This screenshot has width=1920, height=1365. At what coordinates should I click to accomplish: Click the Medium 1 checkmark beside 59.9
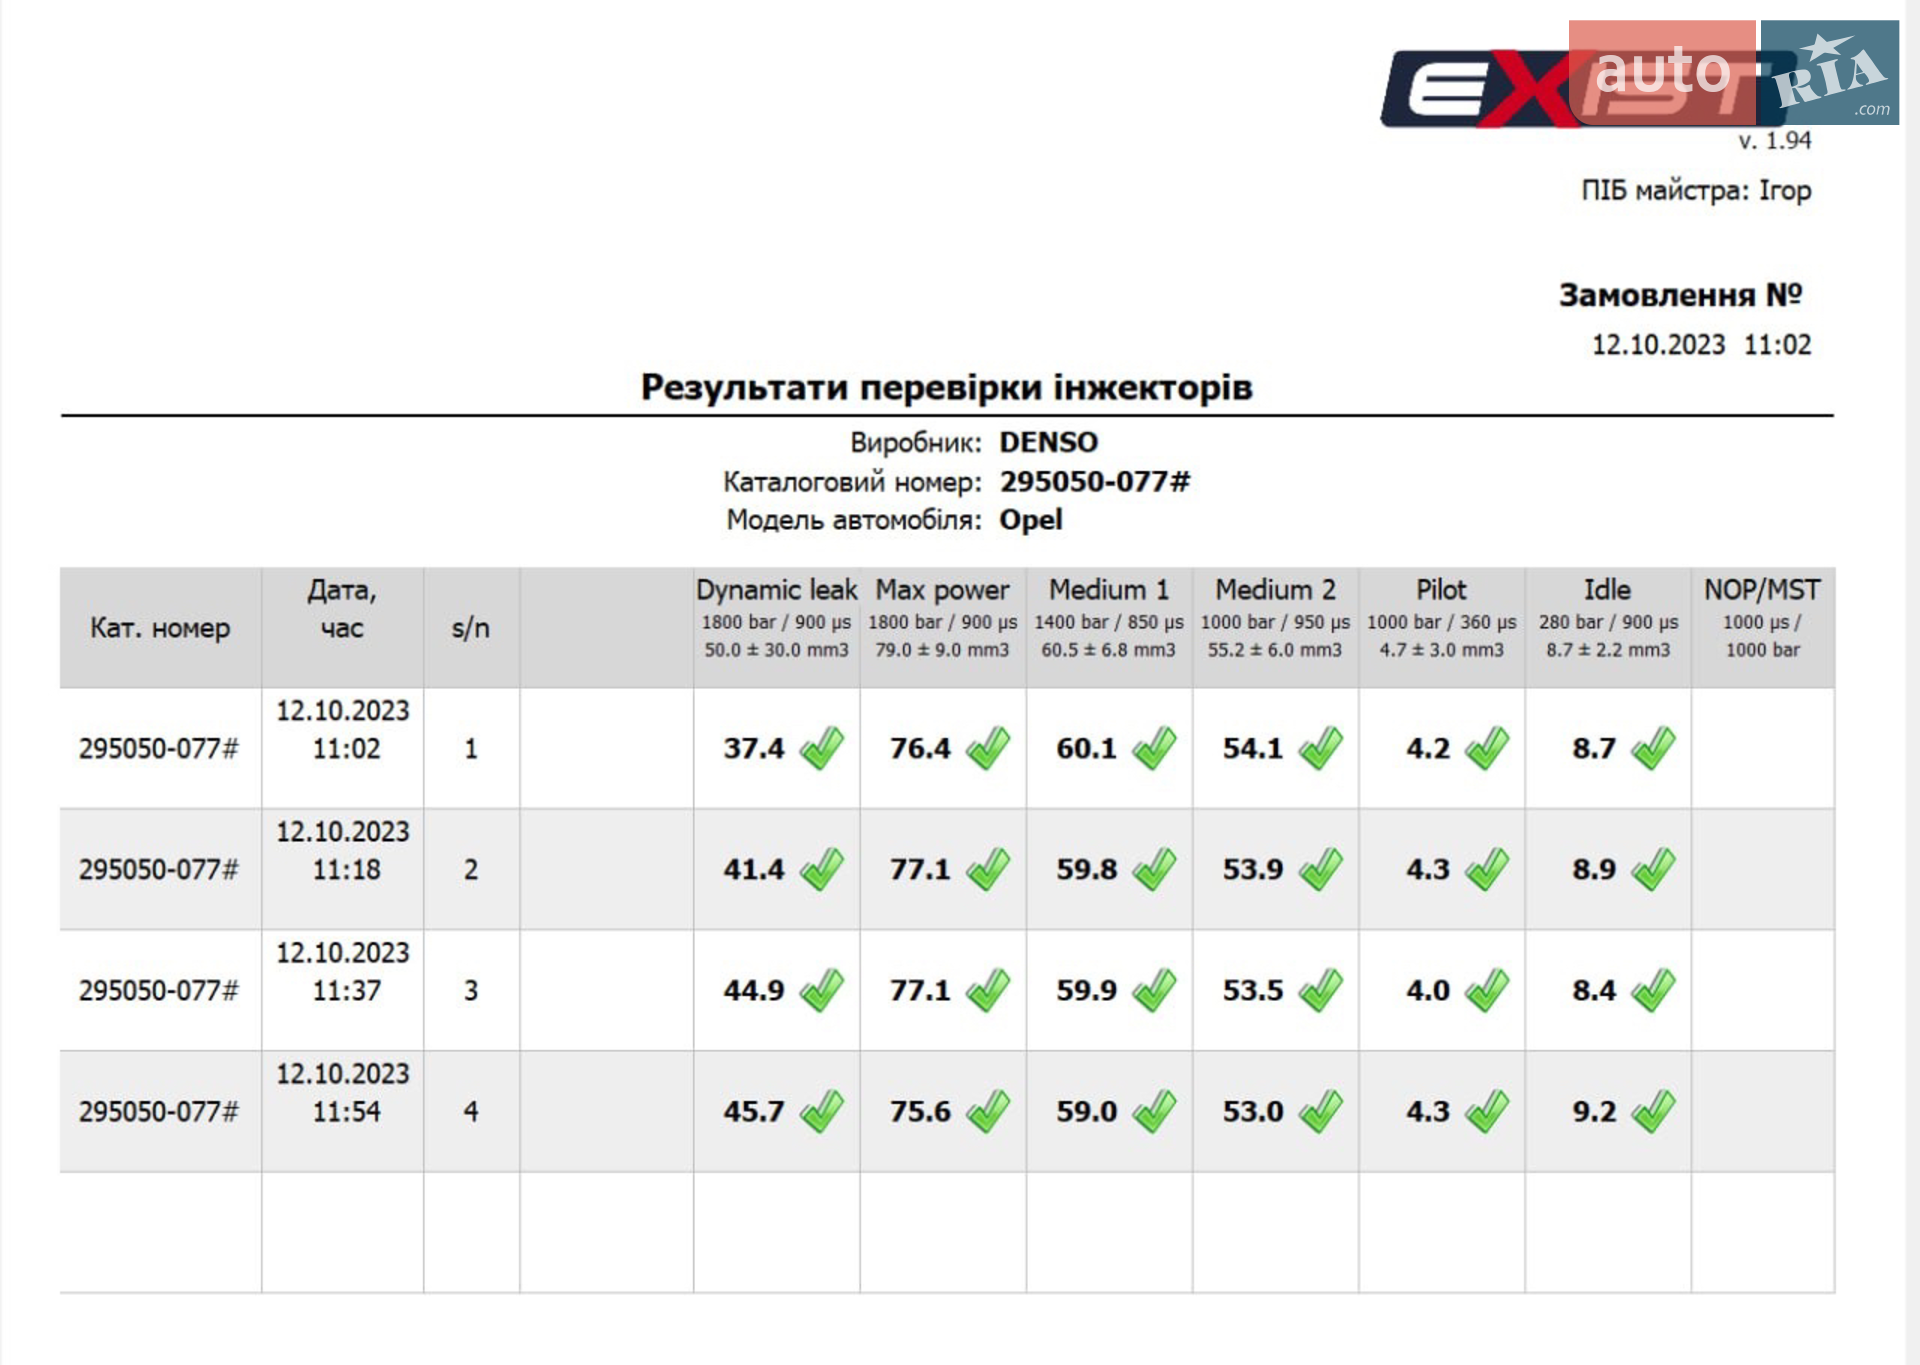coord(1154,990)
